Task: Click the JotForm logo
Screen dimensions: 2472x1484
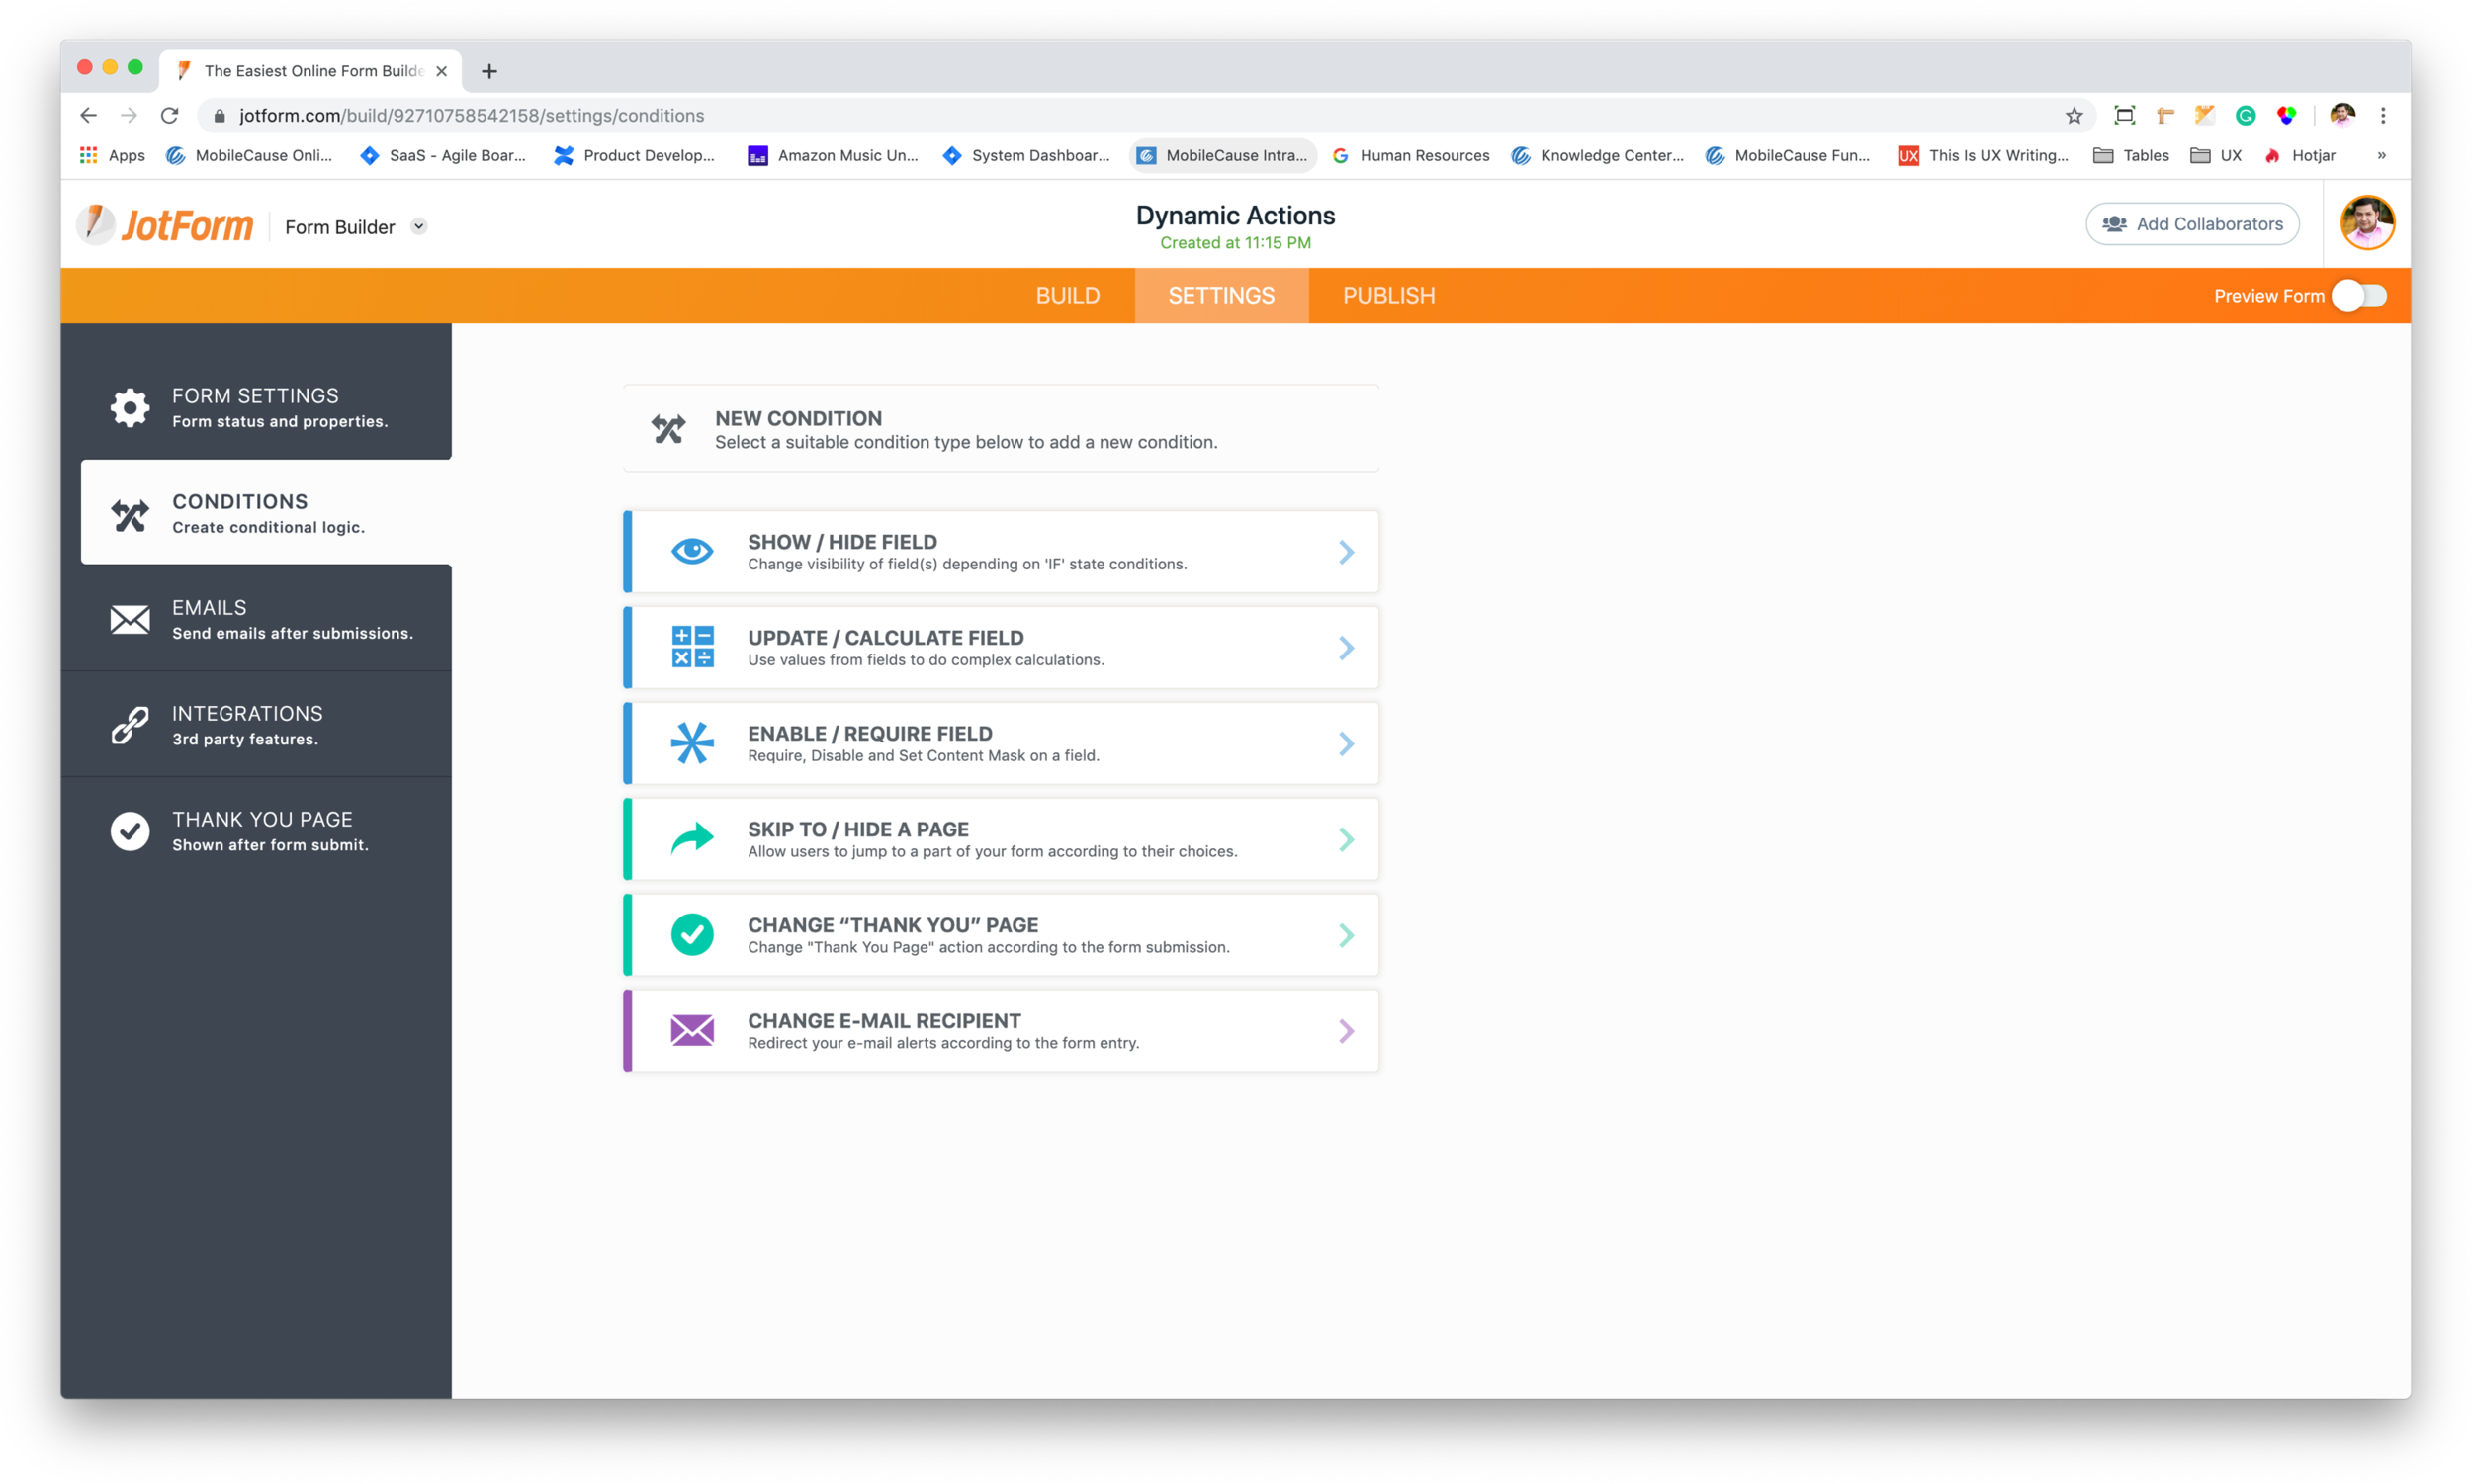Action: 166,225
